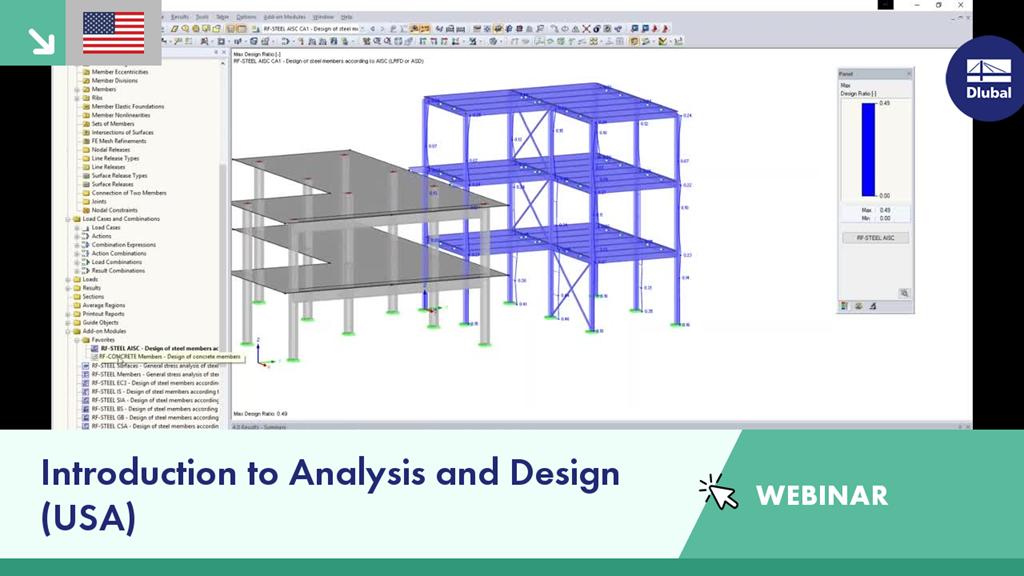Open RF-STEEL IS module entry
The width and height of the screenshot is (1024, 576).
click(155, 392)
